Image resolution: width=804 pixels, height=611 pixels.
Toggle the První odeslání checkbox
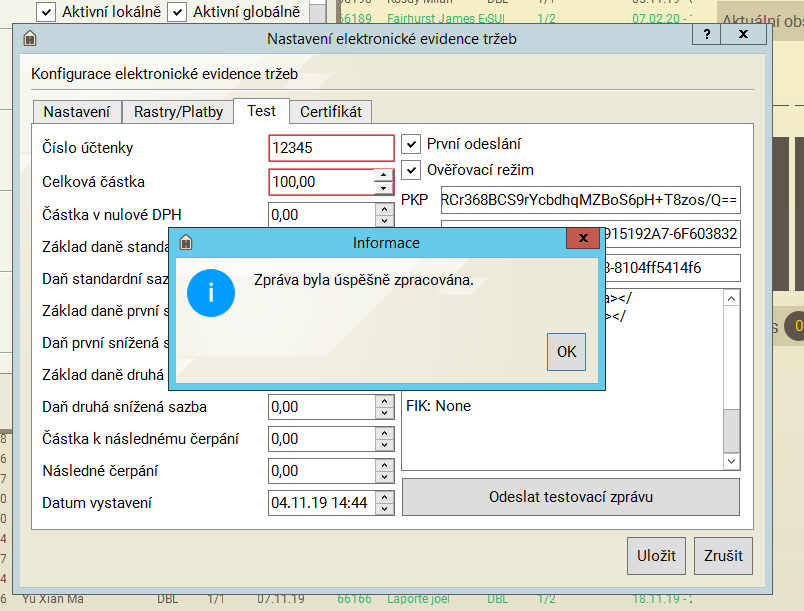411,144
